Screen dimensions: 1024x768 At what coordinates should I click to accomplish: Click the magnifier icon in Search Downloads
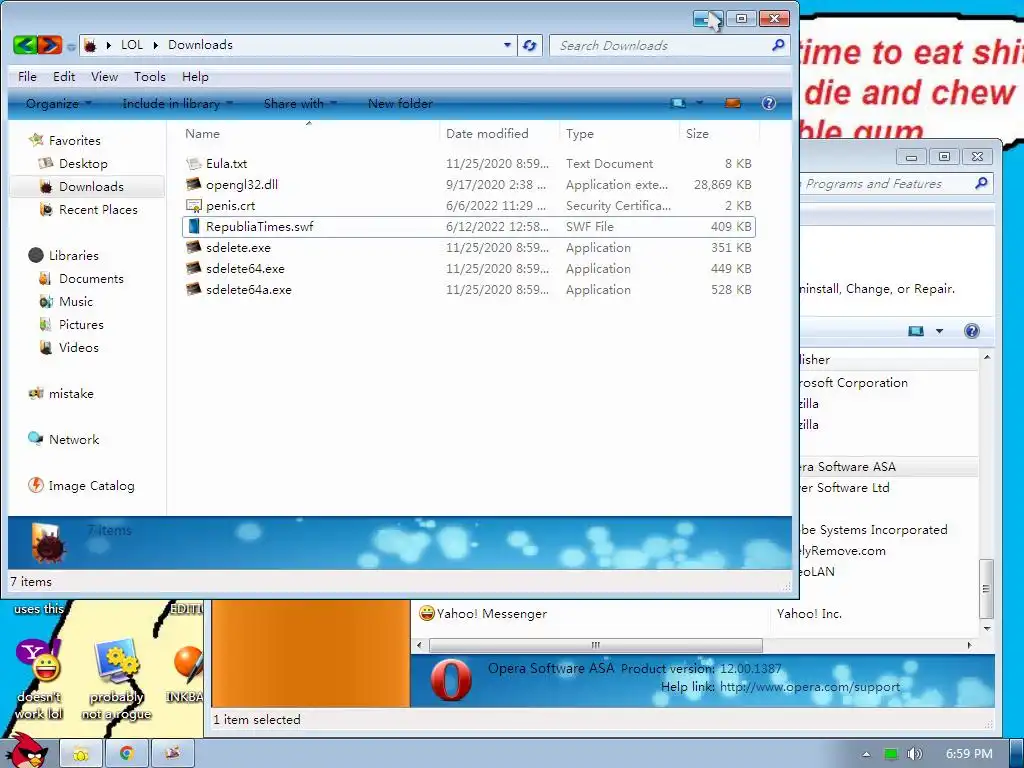[778, 45]
